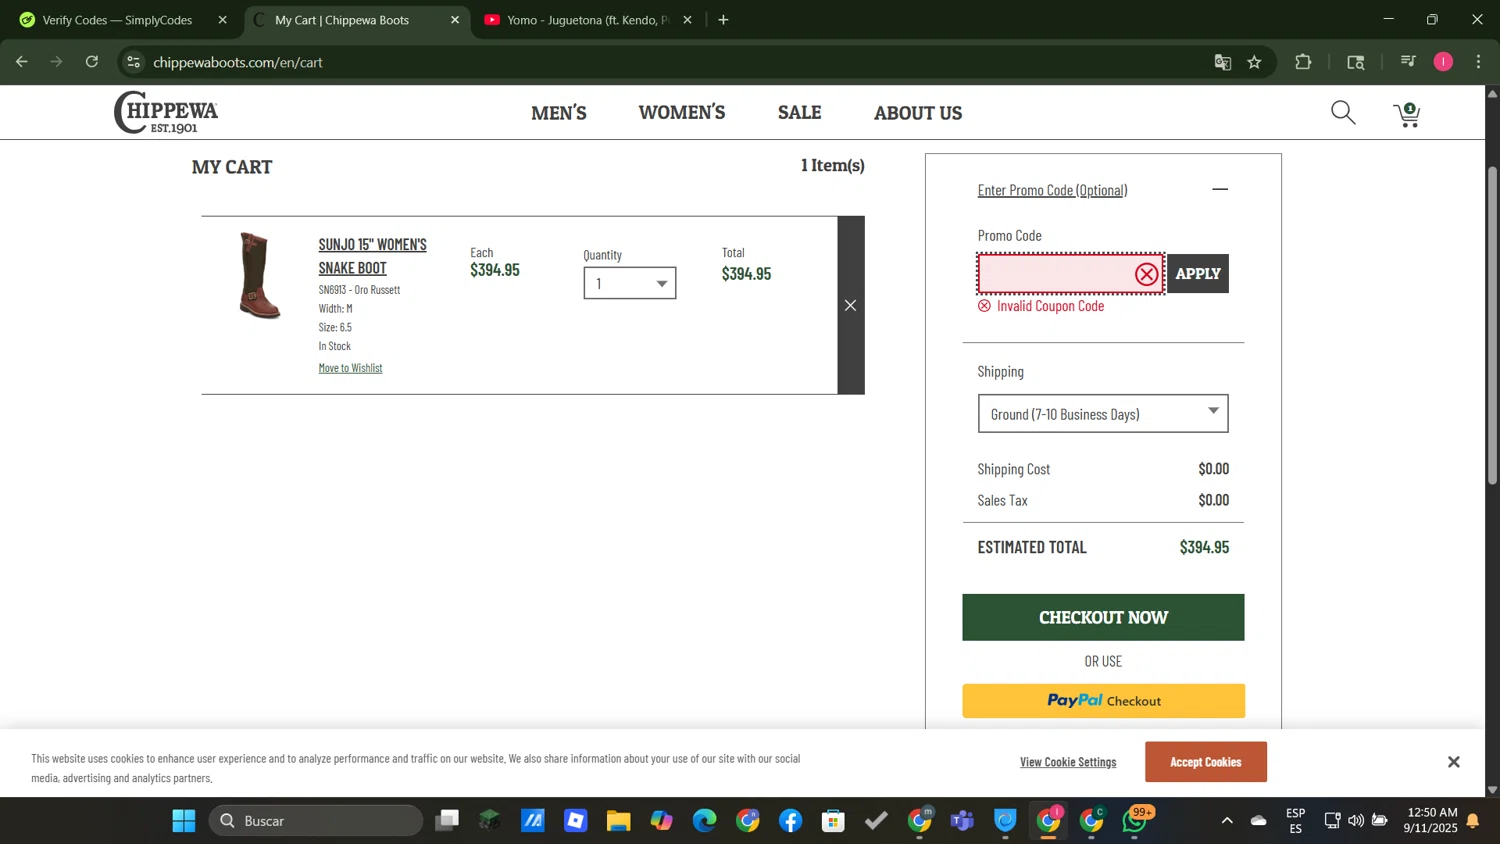The height and width of the screenshot is (844, 1500).
Task: Open the MEN'S navigation menu
Action: click(x=559, y=113)
